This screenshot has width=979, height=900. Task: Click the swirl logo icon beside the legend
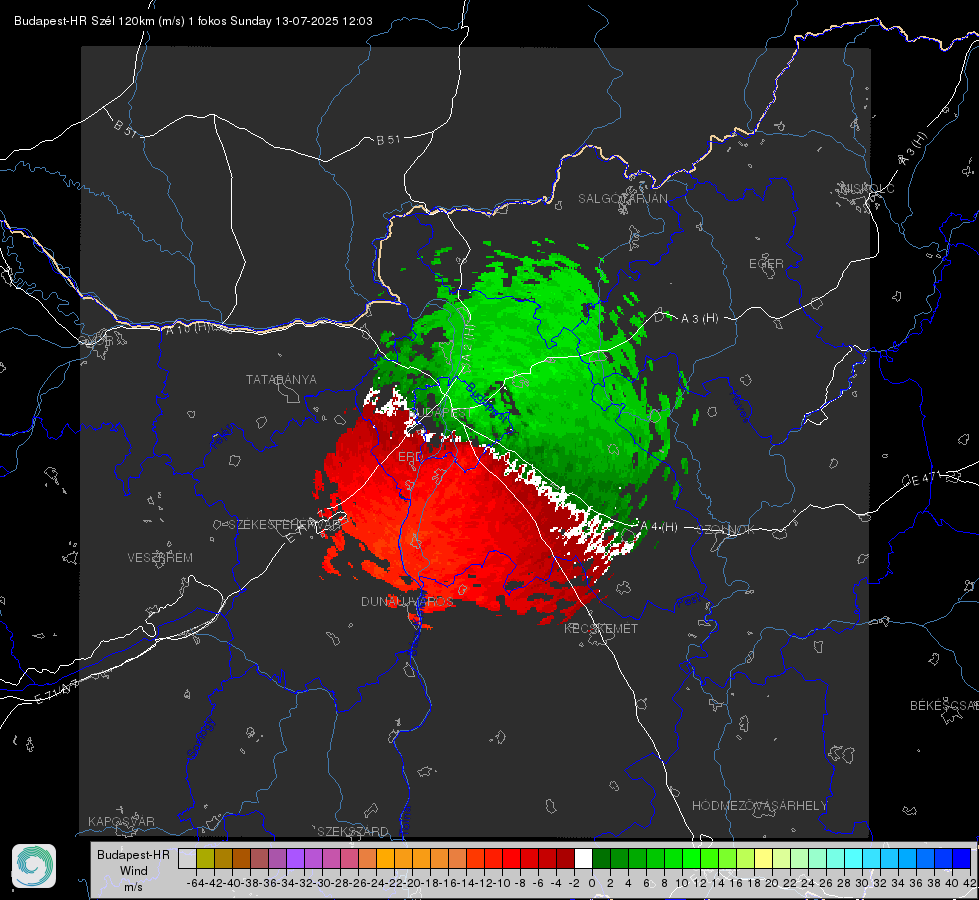pyautogui.click(x=34, y=866)
